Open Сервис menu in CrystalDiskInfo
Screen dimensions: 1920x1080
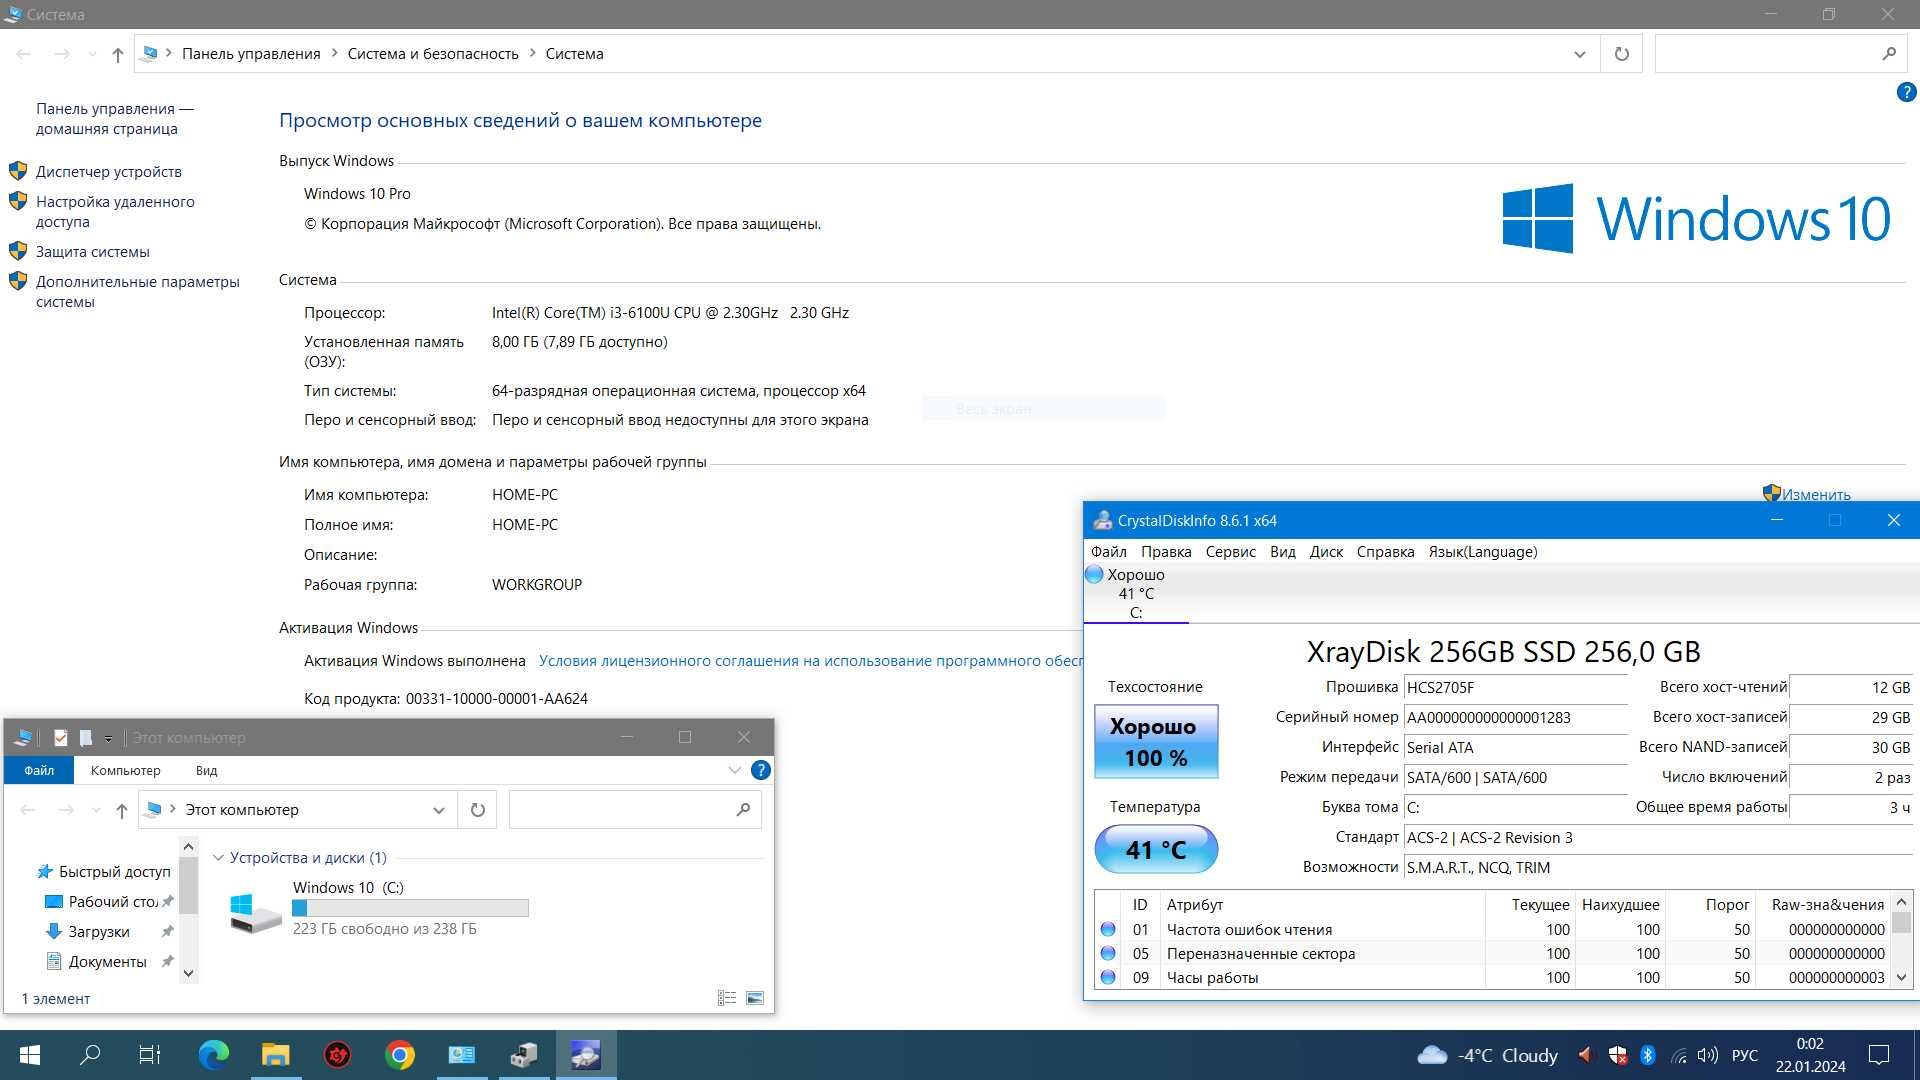point(1230,552)
